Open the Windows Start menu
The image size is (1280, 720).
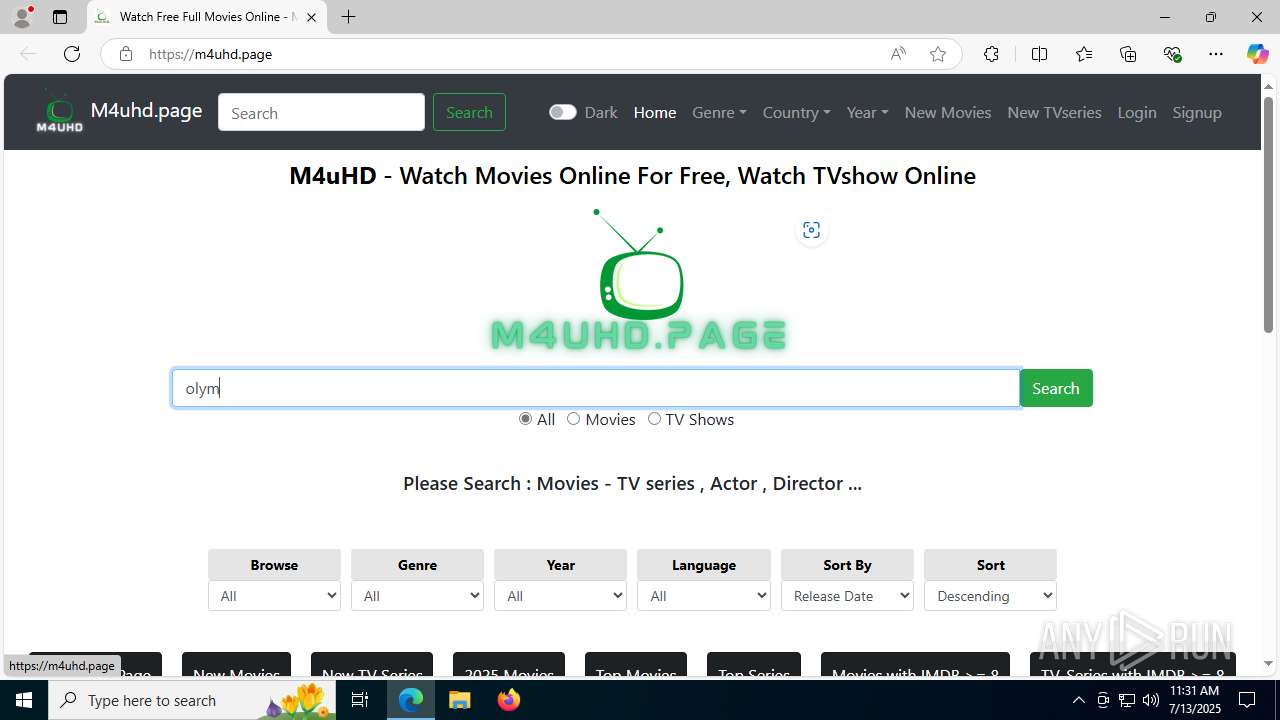point(24,700)
